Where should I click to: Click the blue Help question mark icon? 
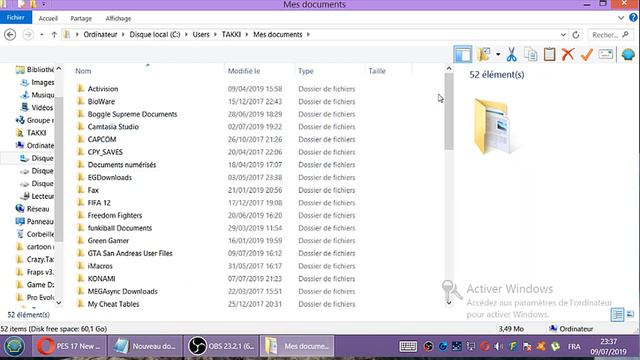[633, 18]
